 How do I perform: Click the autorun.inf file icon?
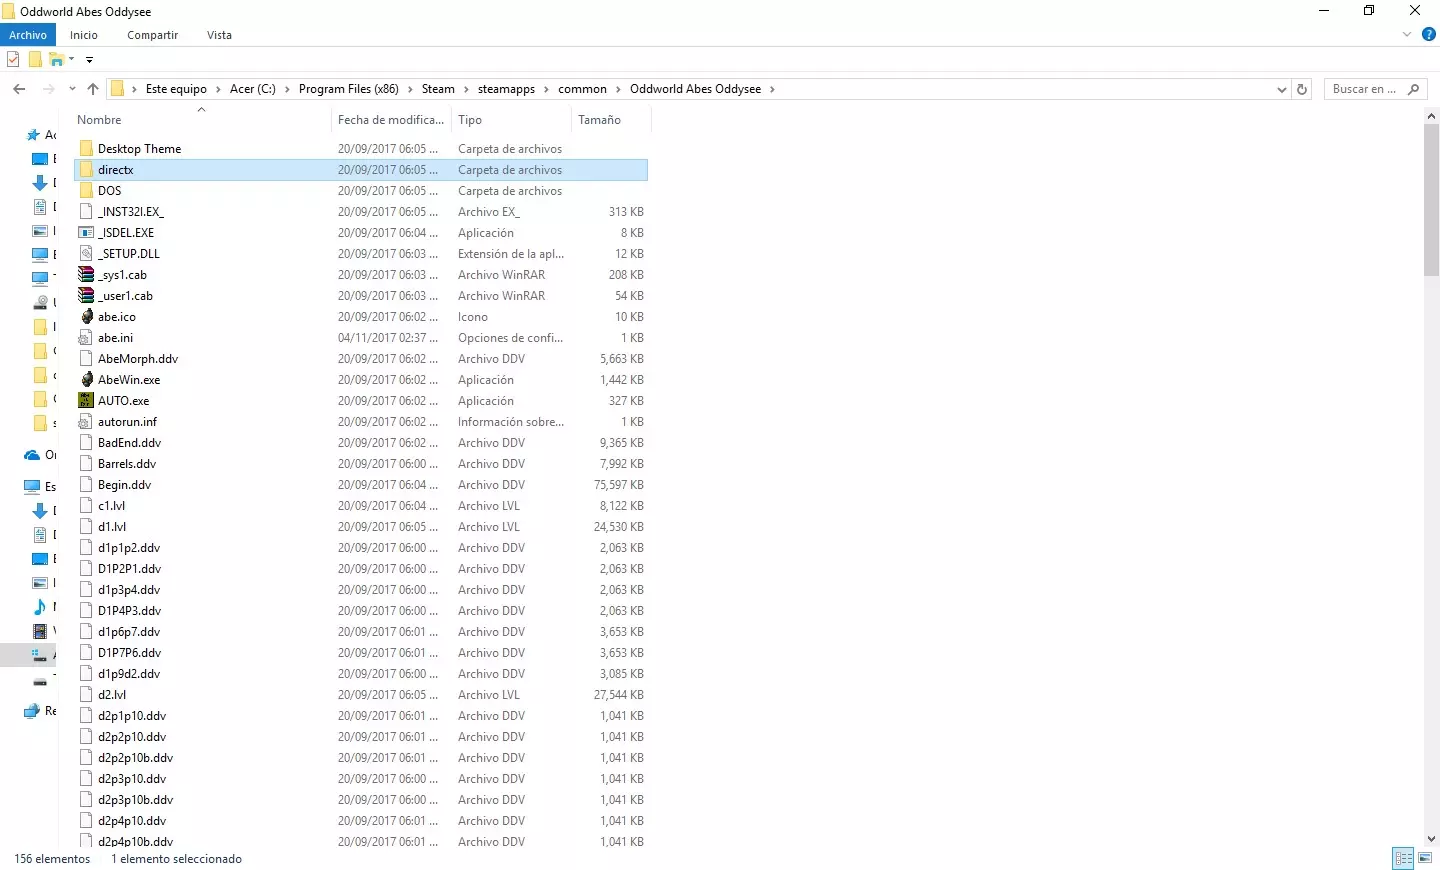[86, 422]
